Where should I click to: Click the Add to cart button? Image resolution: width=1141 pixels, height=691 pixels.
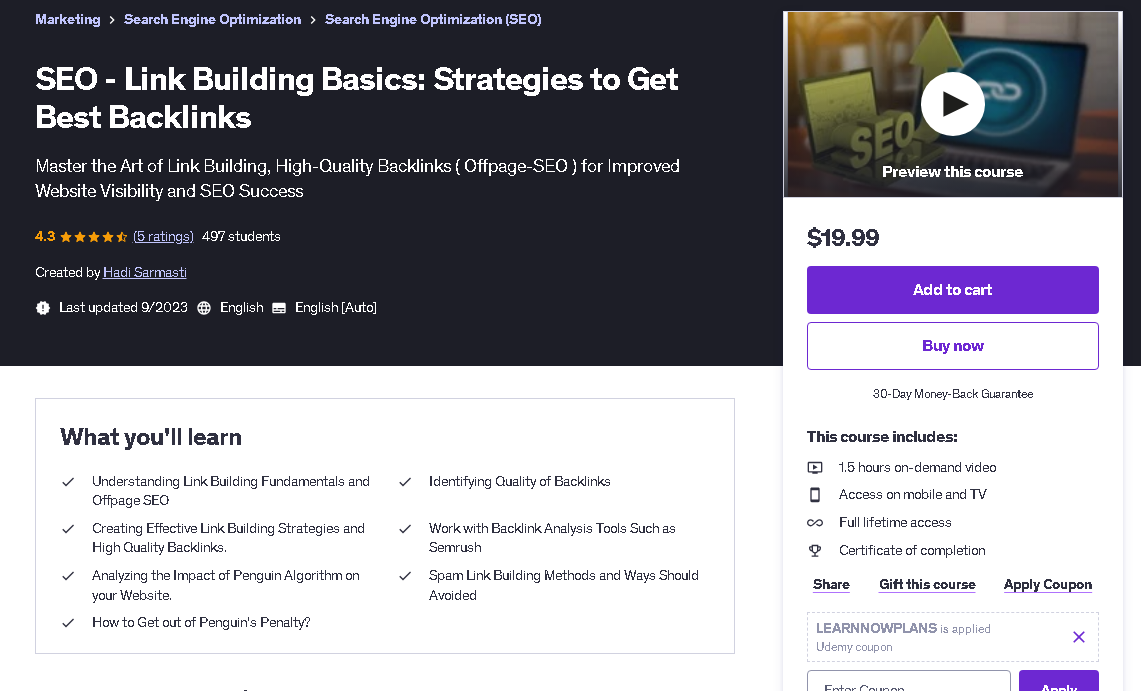[x=953, y=289]
